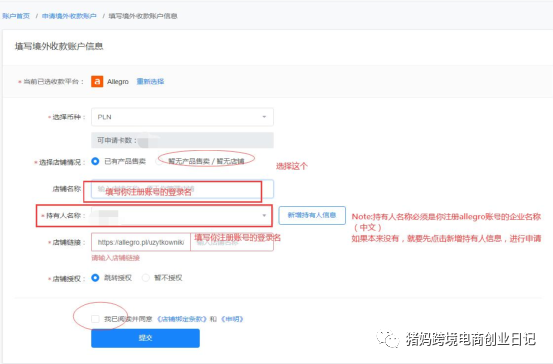Click the blue 提交 button

pyautogui.click(x=145, y=338)
